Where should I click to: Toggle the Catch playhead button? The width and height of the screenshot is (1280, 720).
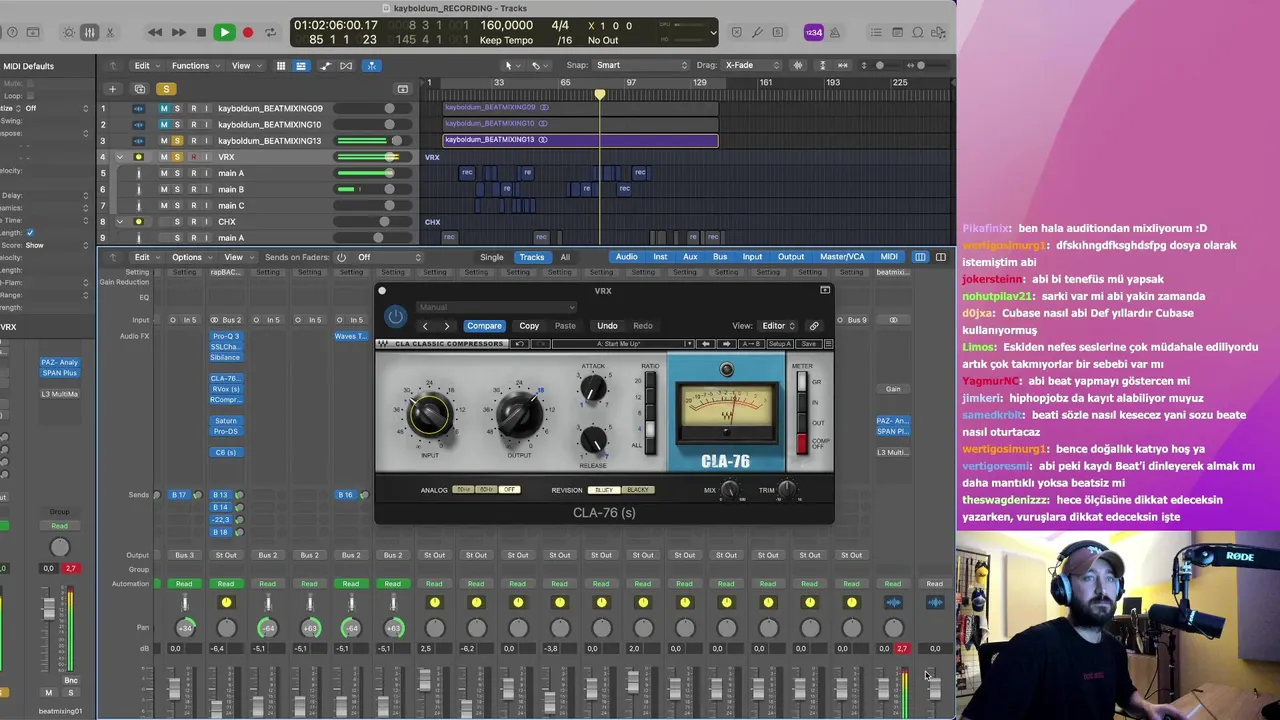pyautogui.click(x=371, y=66)
